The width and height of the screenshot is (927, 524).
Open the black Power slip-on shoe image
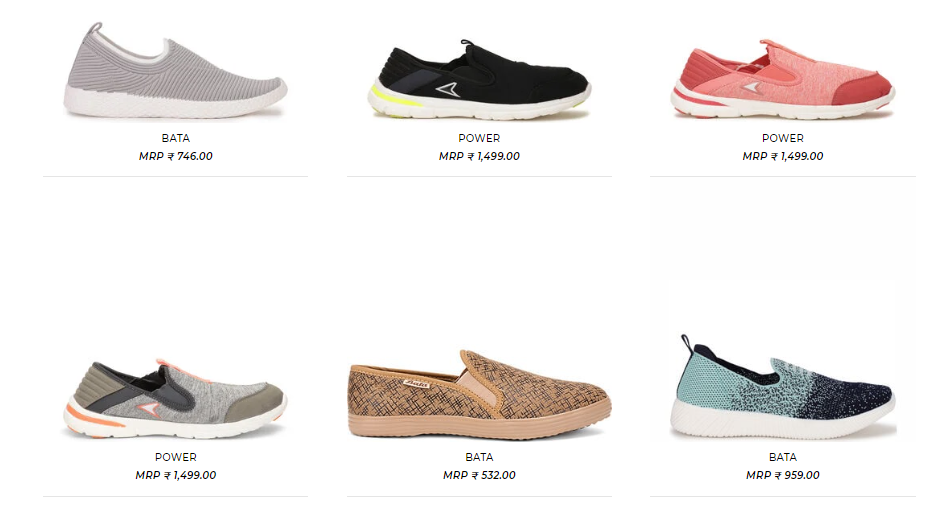point(479,79)
